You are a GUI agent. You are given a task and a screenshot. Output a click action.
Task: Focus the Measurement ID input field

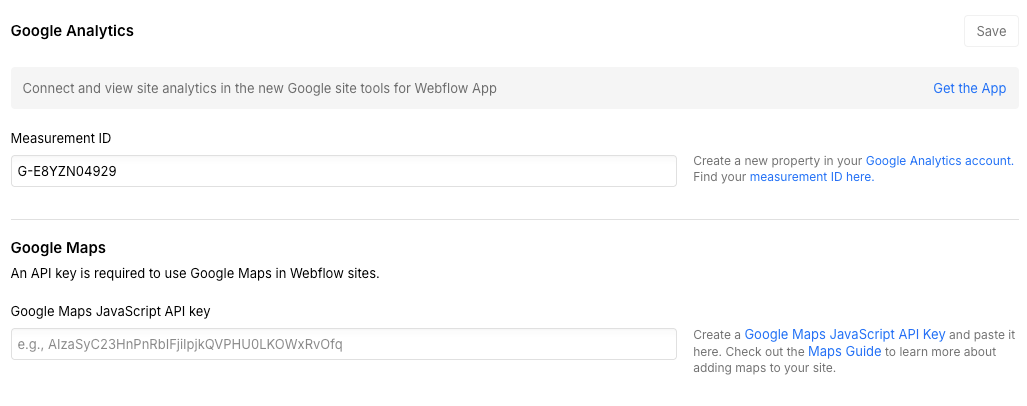[343, 171]
